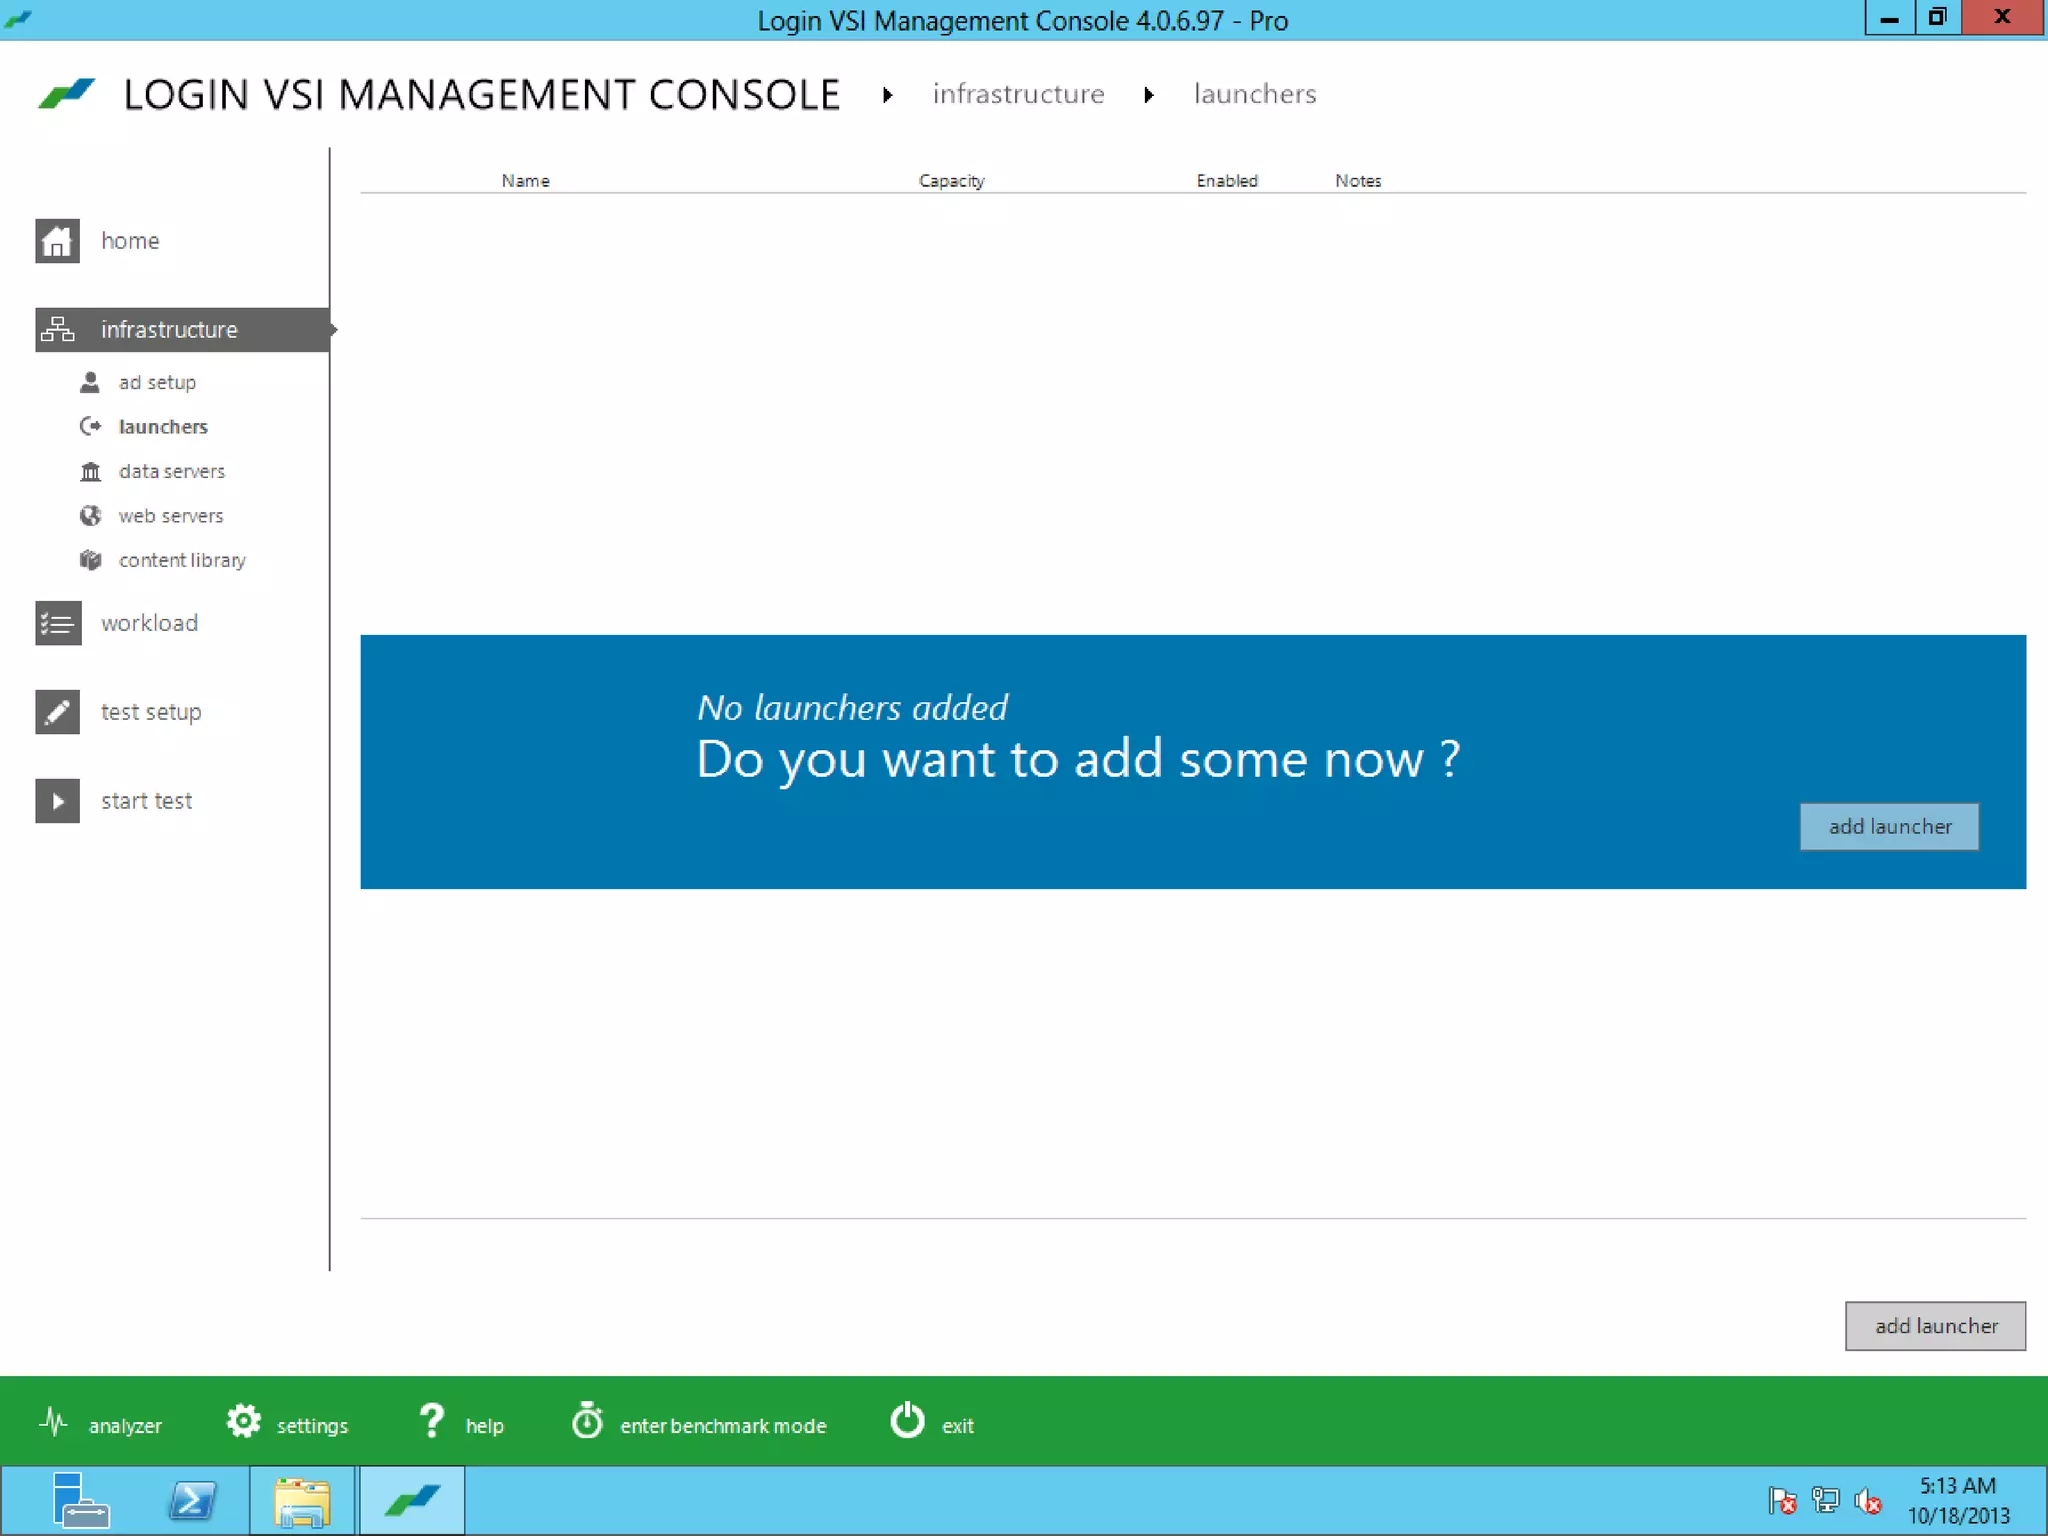Sort list by Name column header
The height and width of the screenshot is (1536, 2048).
[525, 181]
